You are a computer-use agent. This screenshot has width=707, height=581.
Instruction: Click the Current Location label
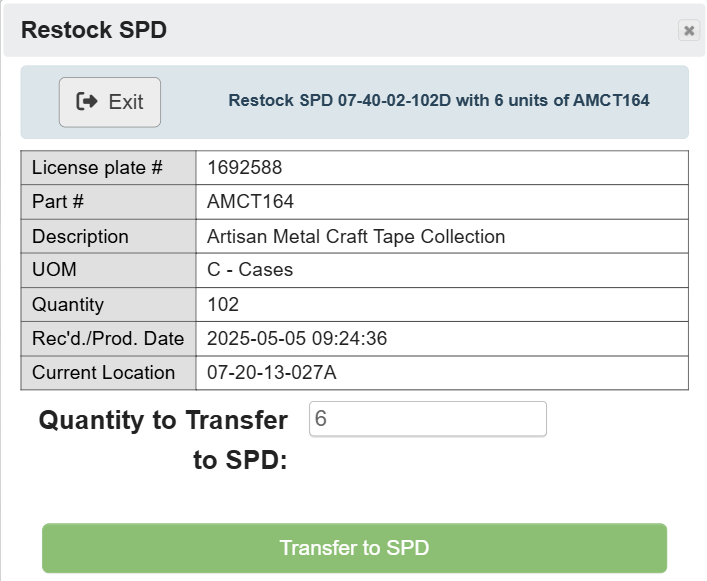[x=103, y=373]
